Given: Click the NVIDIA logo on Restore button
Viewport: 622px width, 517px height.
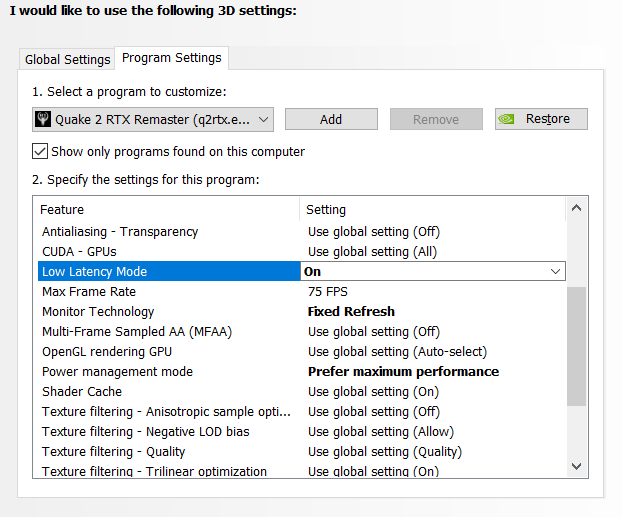Looking at the screenshot, I should [508, 119].
